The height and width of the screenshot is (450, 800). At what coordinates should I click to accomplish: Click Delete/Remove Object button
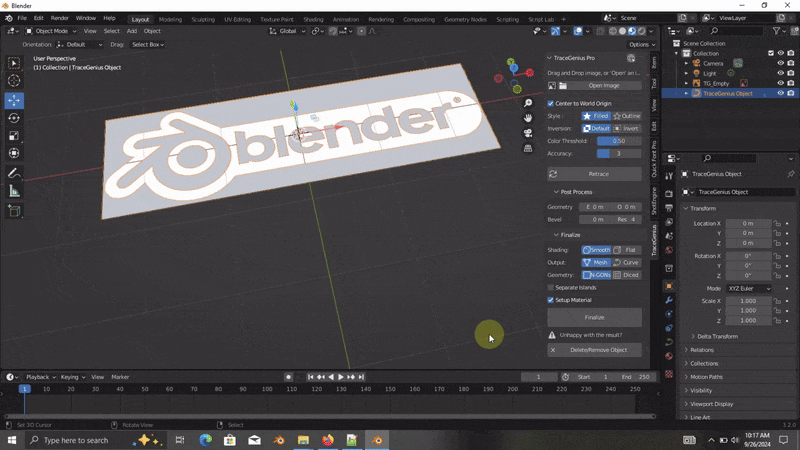pos(594,350)
